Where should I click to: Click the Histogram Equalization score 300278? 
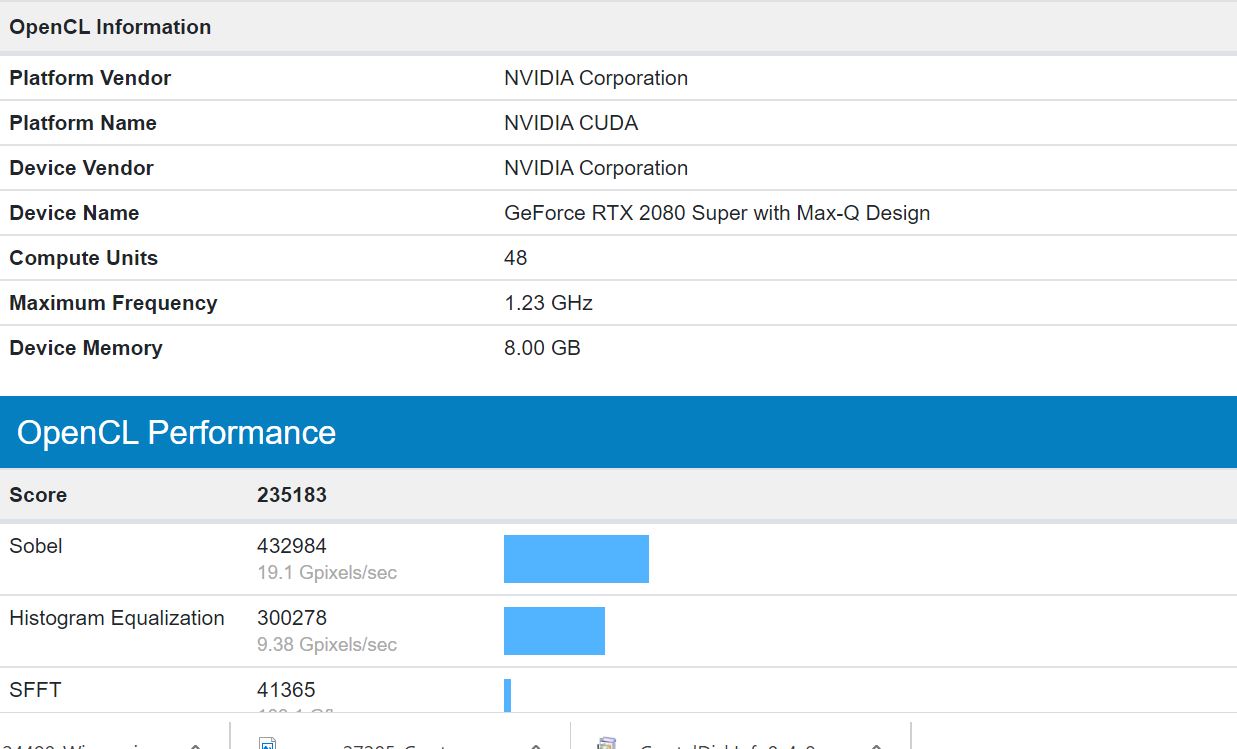[x=292, y=618]
